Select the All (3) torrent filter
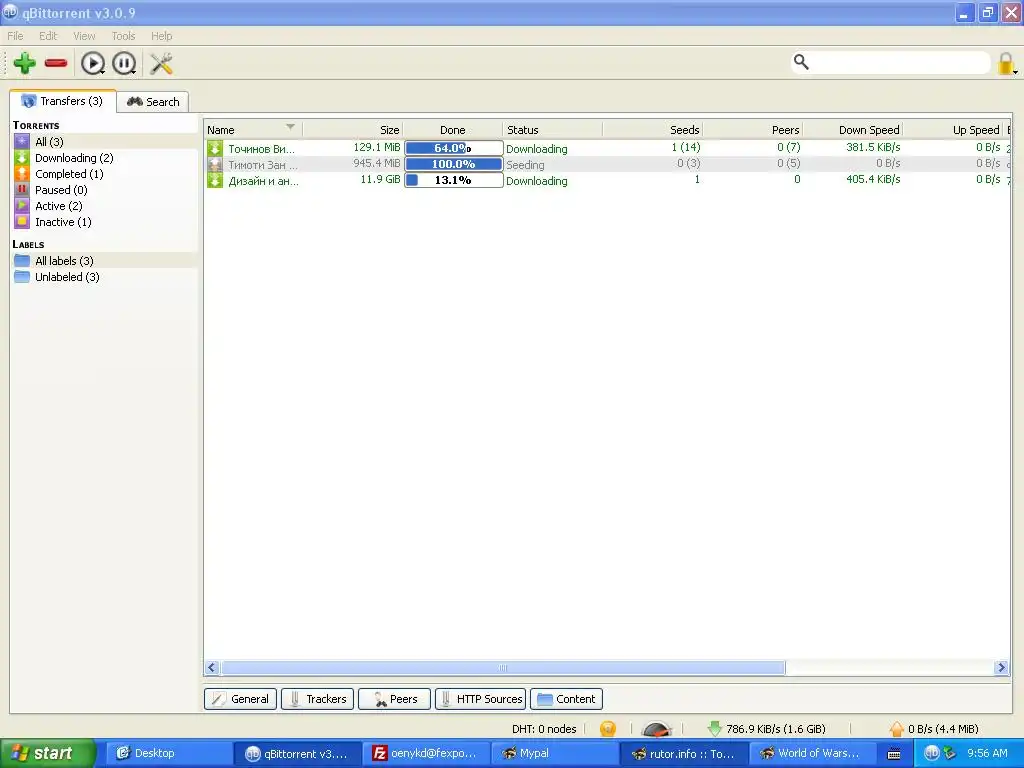The image size is (1024, 768). 104,142
